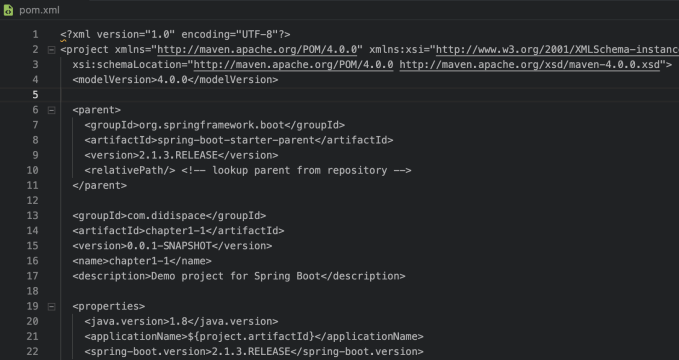Collapse the parent block fold marker
679x360 pixels.
51,110
